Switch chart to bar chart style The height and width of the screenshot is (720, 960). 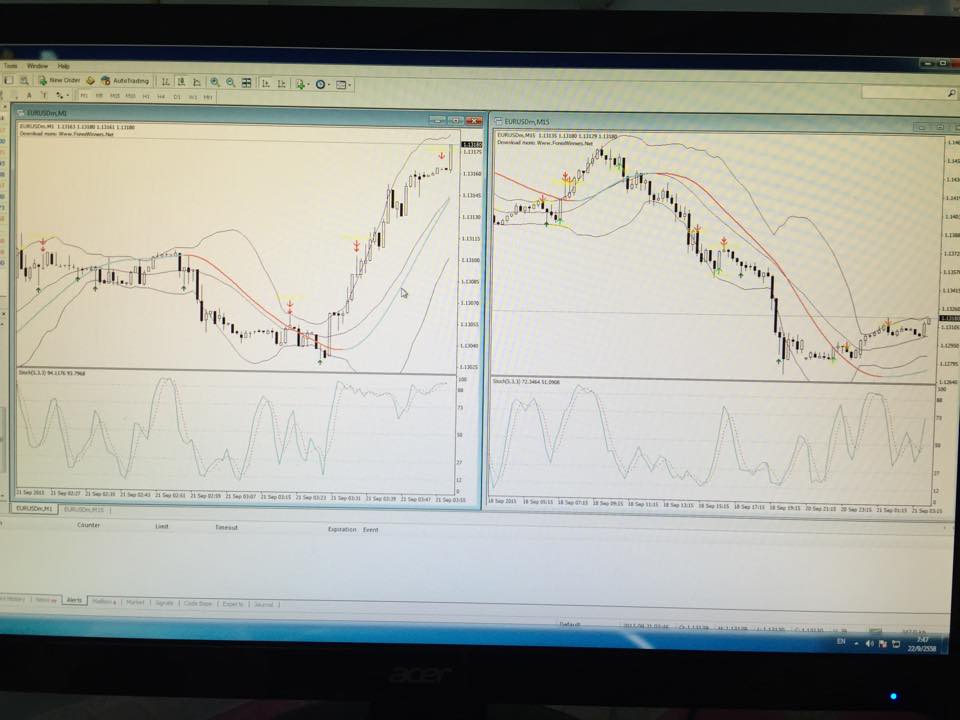[165, 82]
